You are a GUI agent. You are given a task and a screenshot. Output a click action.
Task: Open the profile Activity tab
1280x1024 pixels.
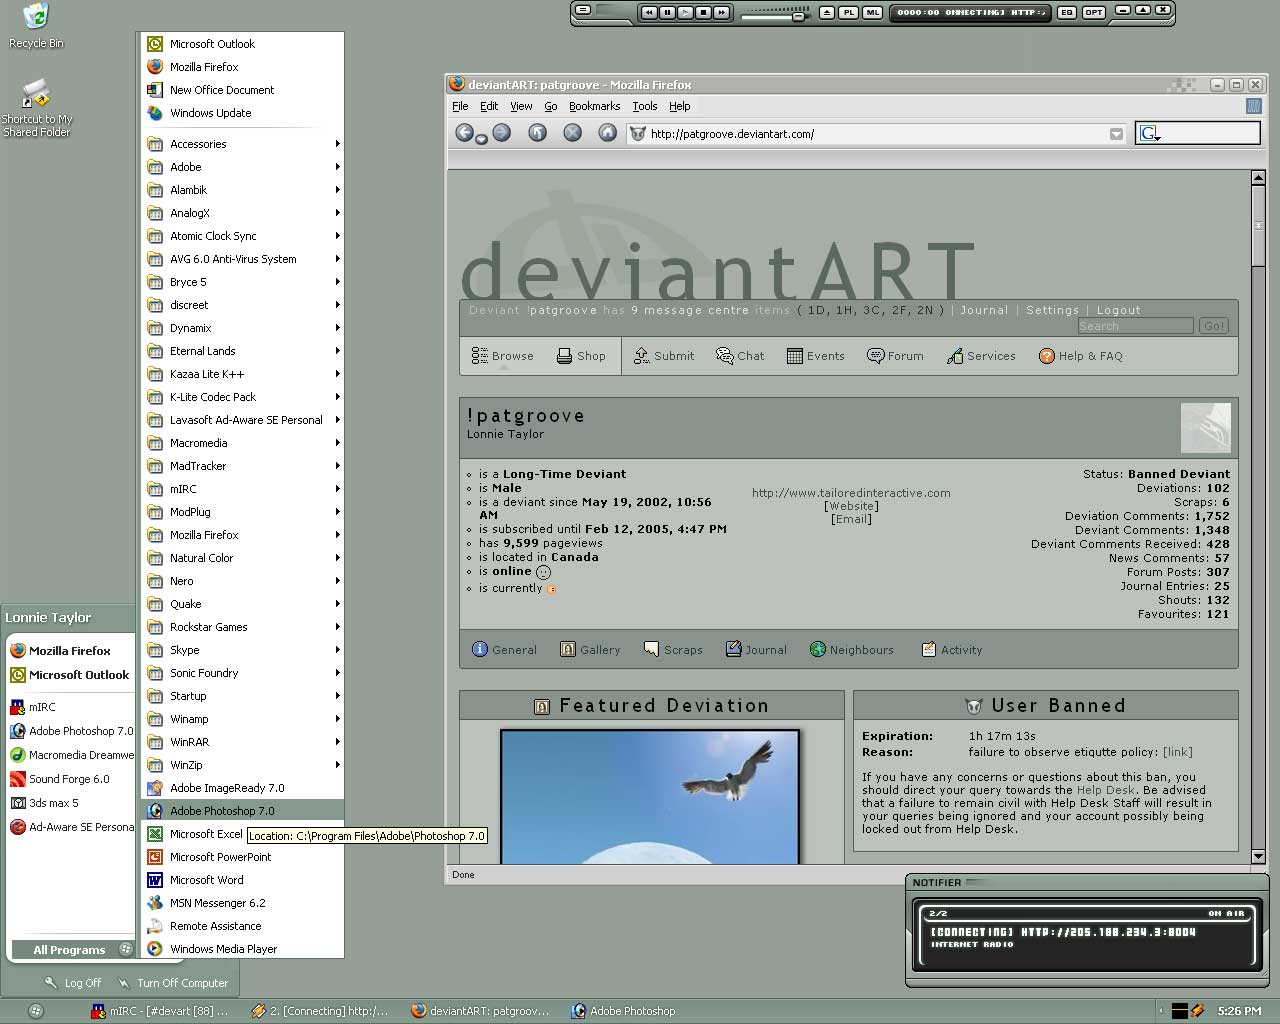pyautogui.click(x=951, y=650)
